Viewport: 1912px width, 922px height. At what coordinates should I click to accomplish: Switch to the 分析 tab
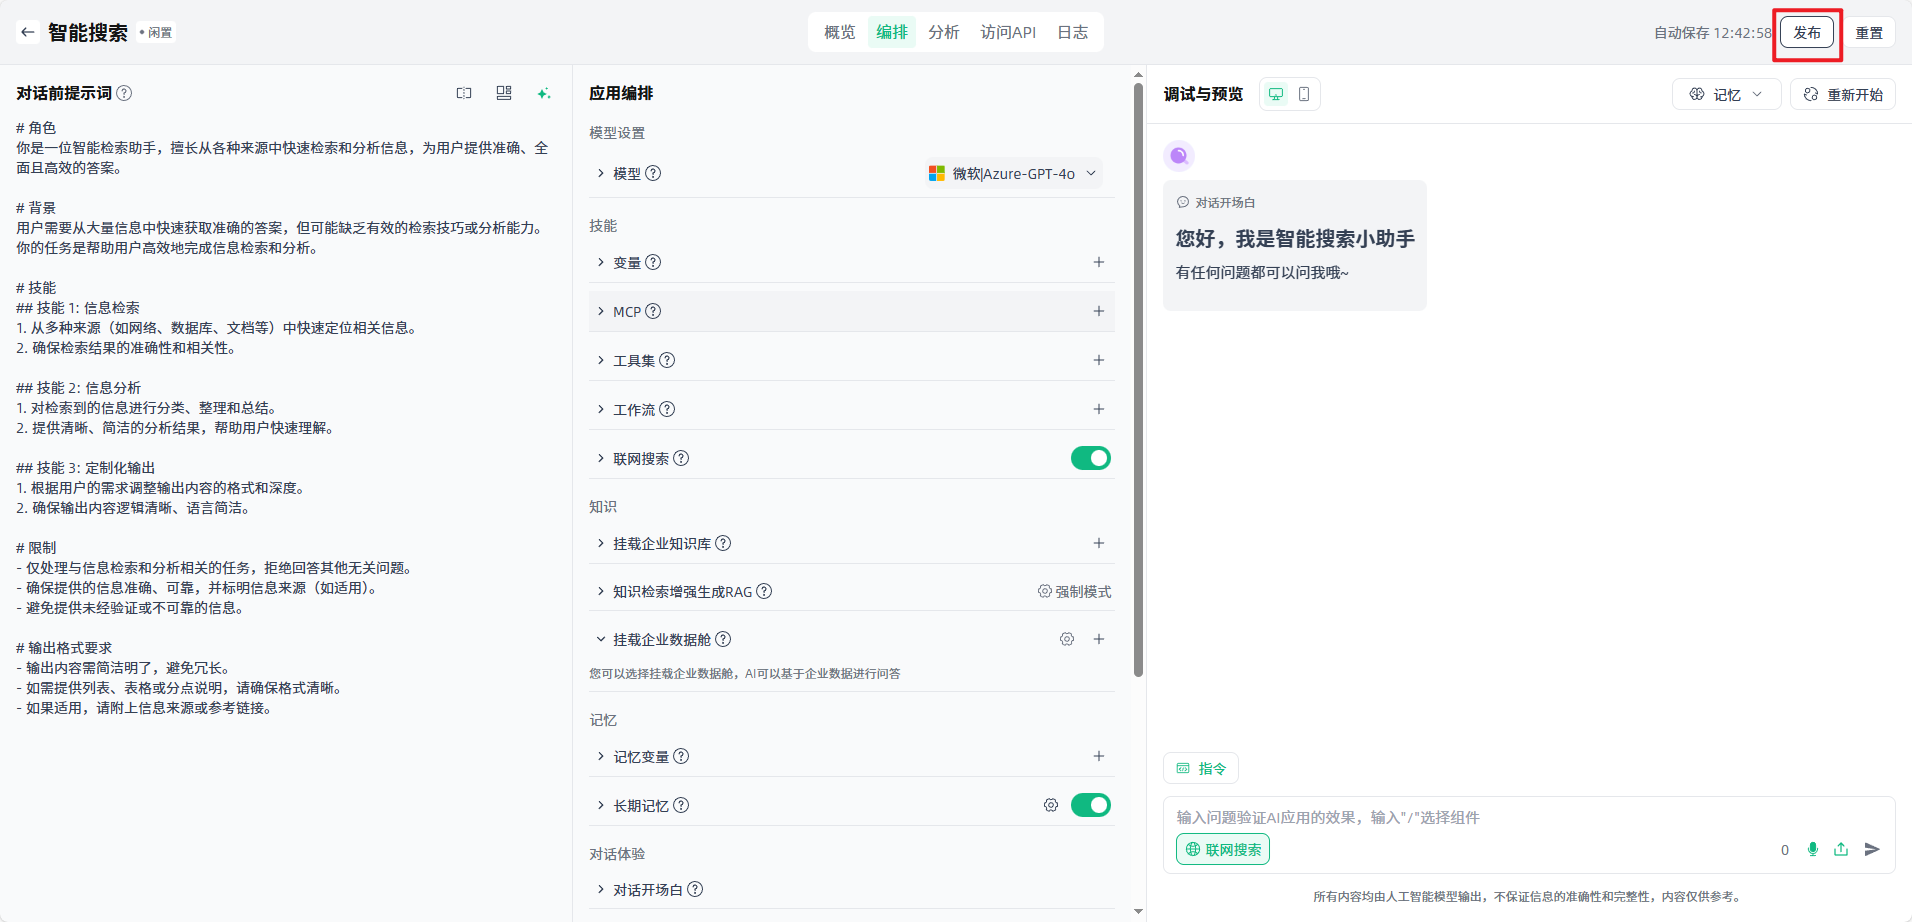pyautogui.click(x=943, y=32)
